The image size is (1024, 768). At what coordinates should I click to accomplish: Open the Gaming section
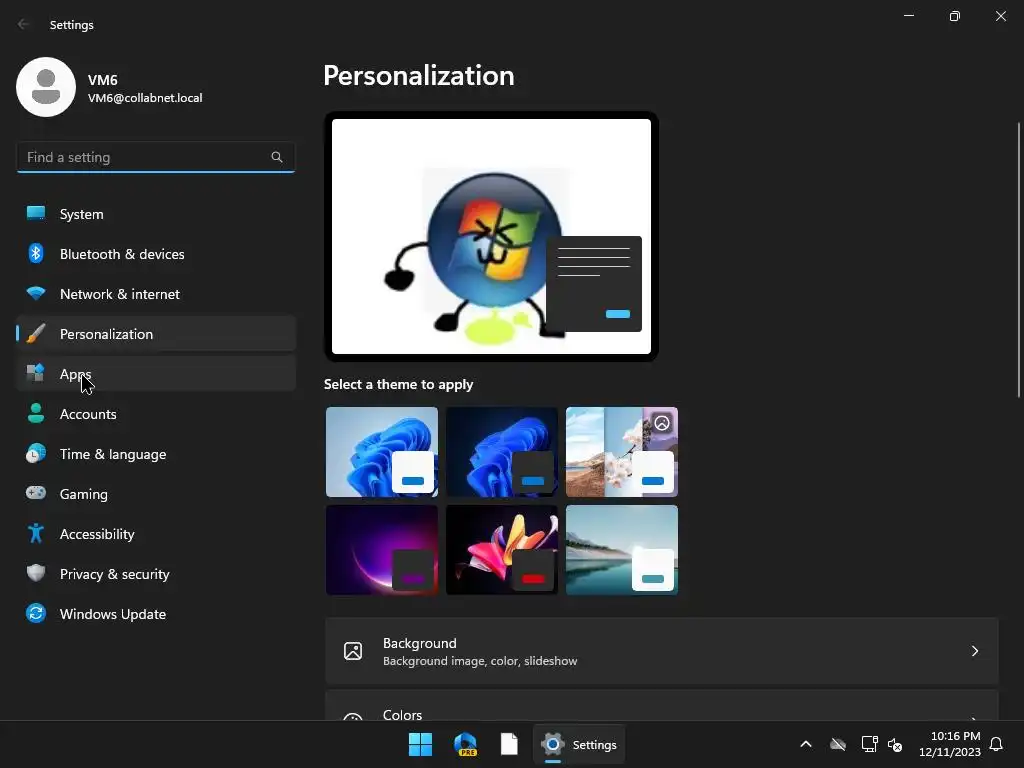click(x=156, y=494)
